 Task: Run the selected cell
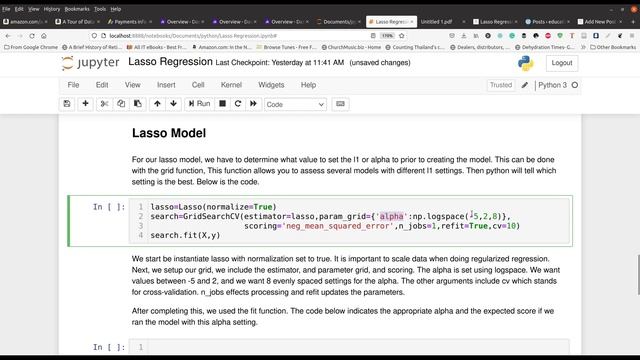click(x=199, y=104)
